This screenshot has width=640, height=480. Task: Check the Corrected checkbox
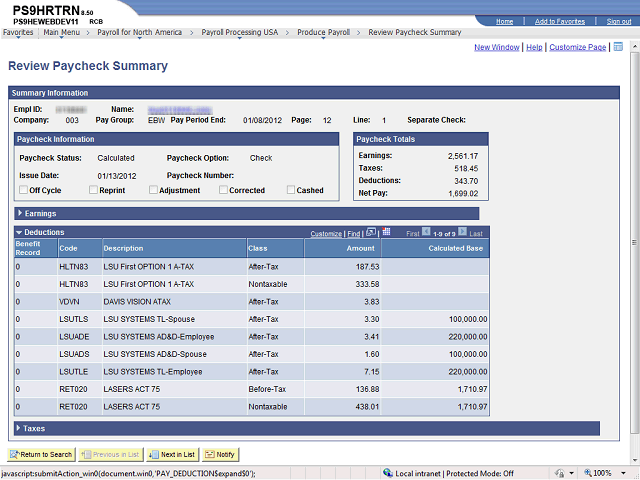[223, 190]
